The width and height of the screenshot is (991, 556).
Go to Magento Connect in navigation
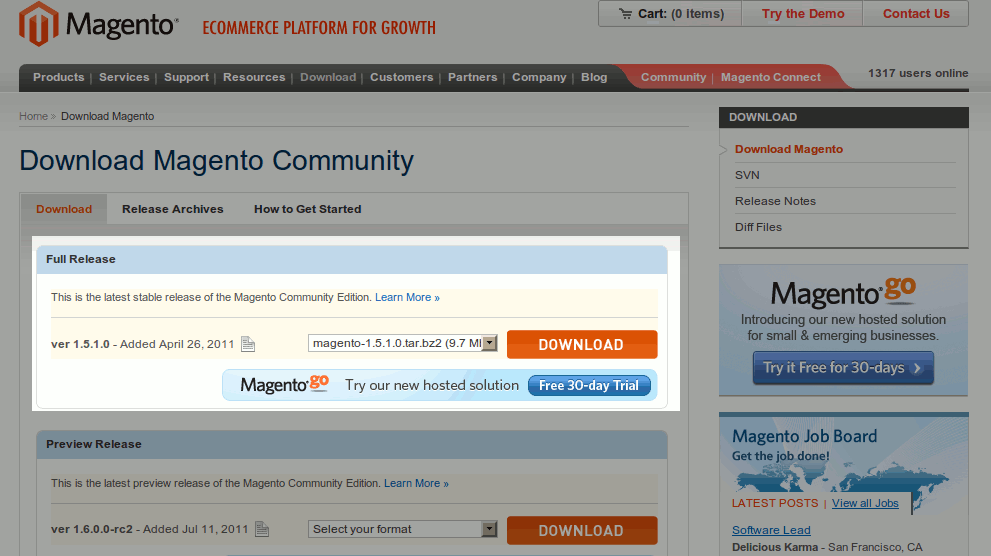point(770,77)
